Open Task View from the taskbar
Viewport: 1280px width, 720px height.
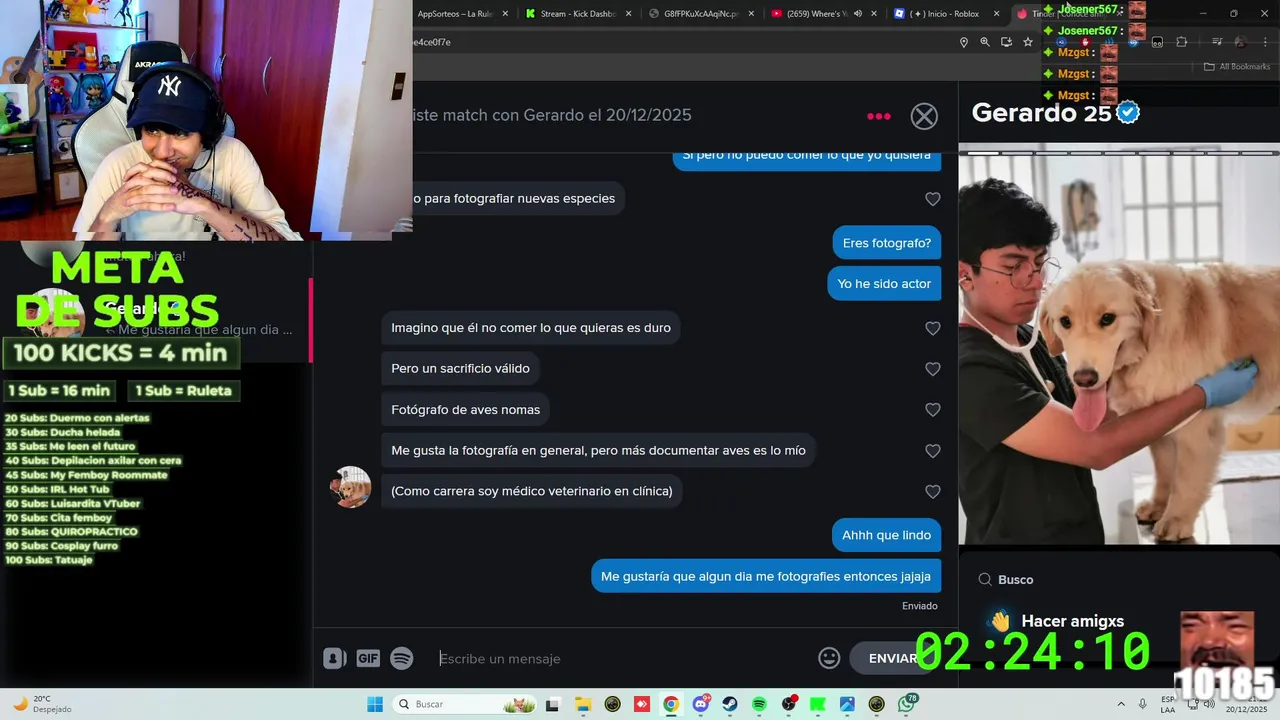click(552, 704)
